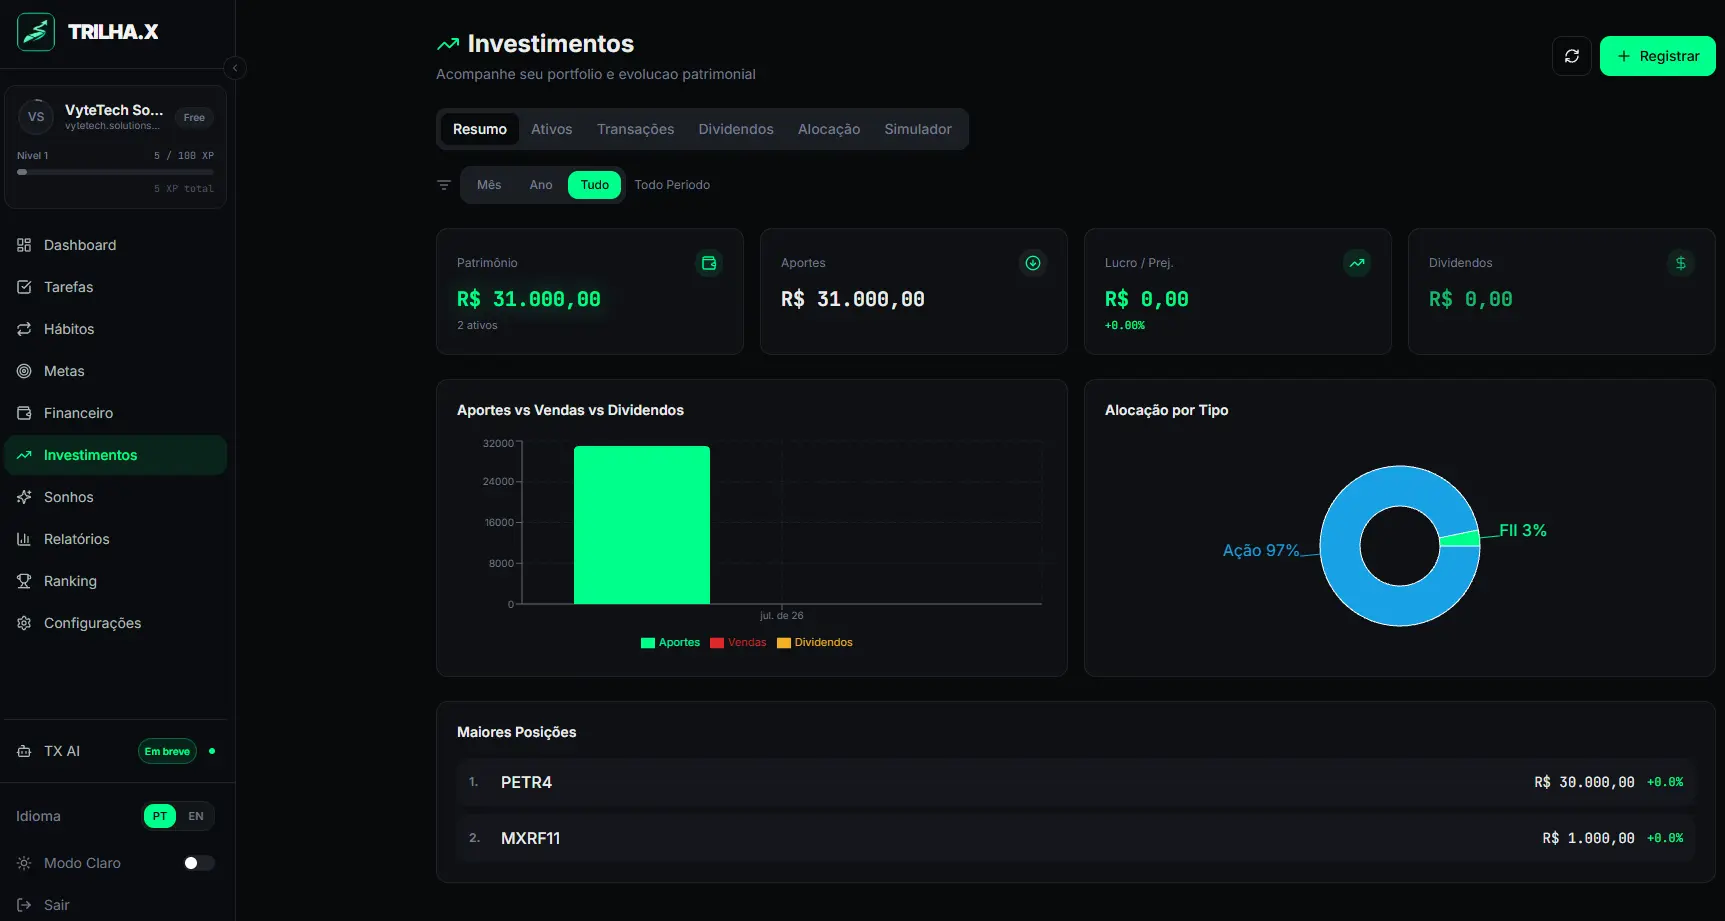Image resolution: width=1725 pixels, height=921 pixels.
Task: Click the Financeiro wallet icon
Action: point(24,413)
